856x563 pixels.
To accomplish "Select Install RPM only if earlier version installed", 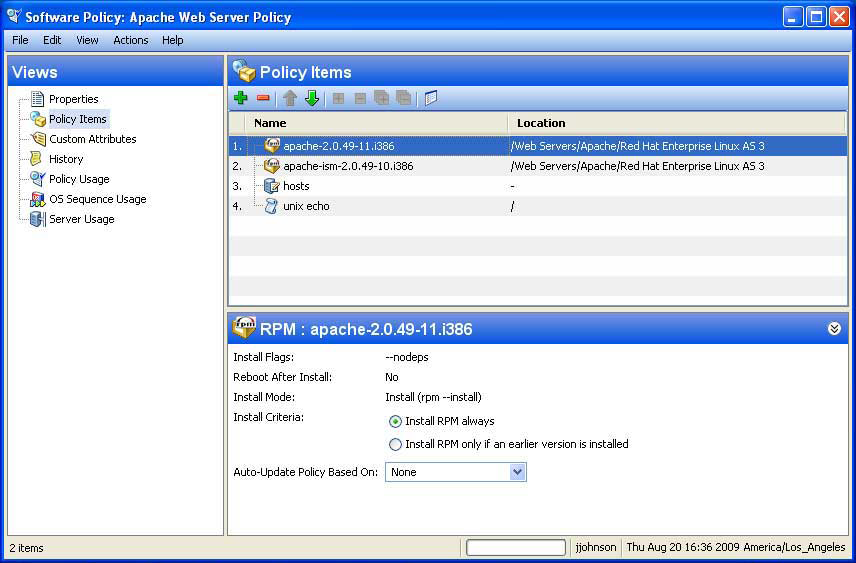I will (395, 445).
